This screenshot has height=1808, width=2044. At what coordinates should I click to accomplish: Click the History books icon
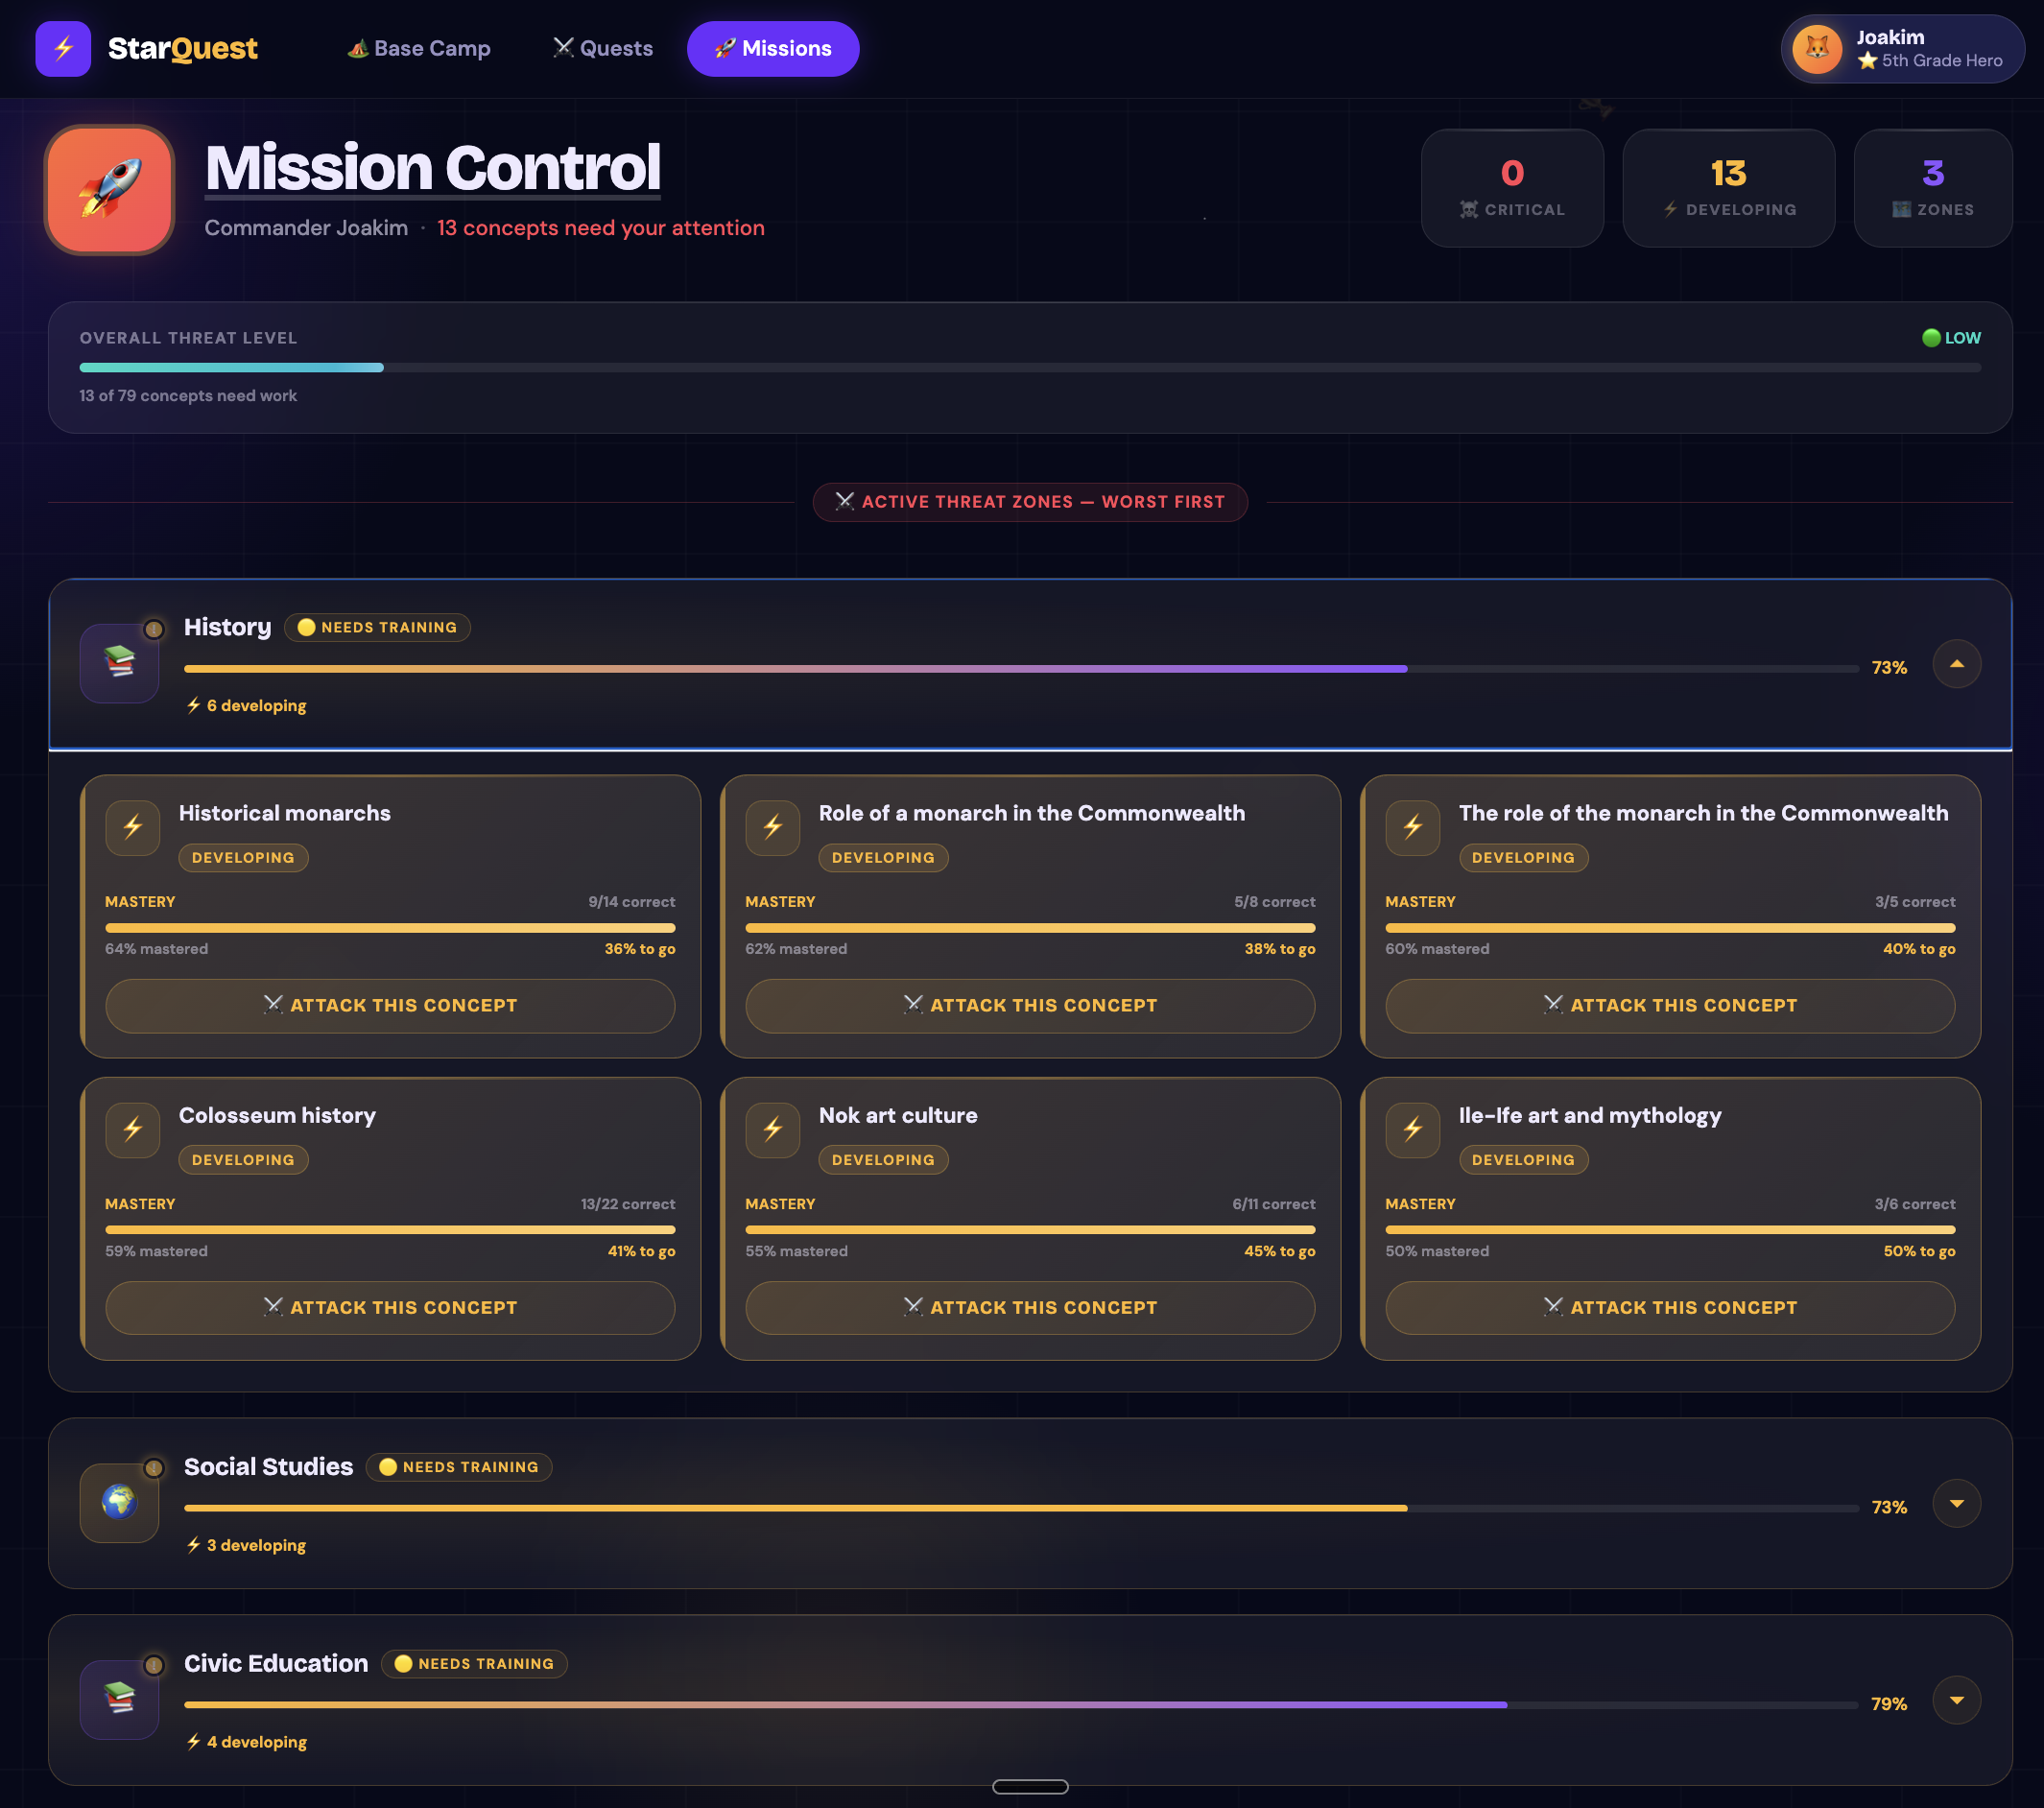tap(119, 663)
